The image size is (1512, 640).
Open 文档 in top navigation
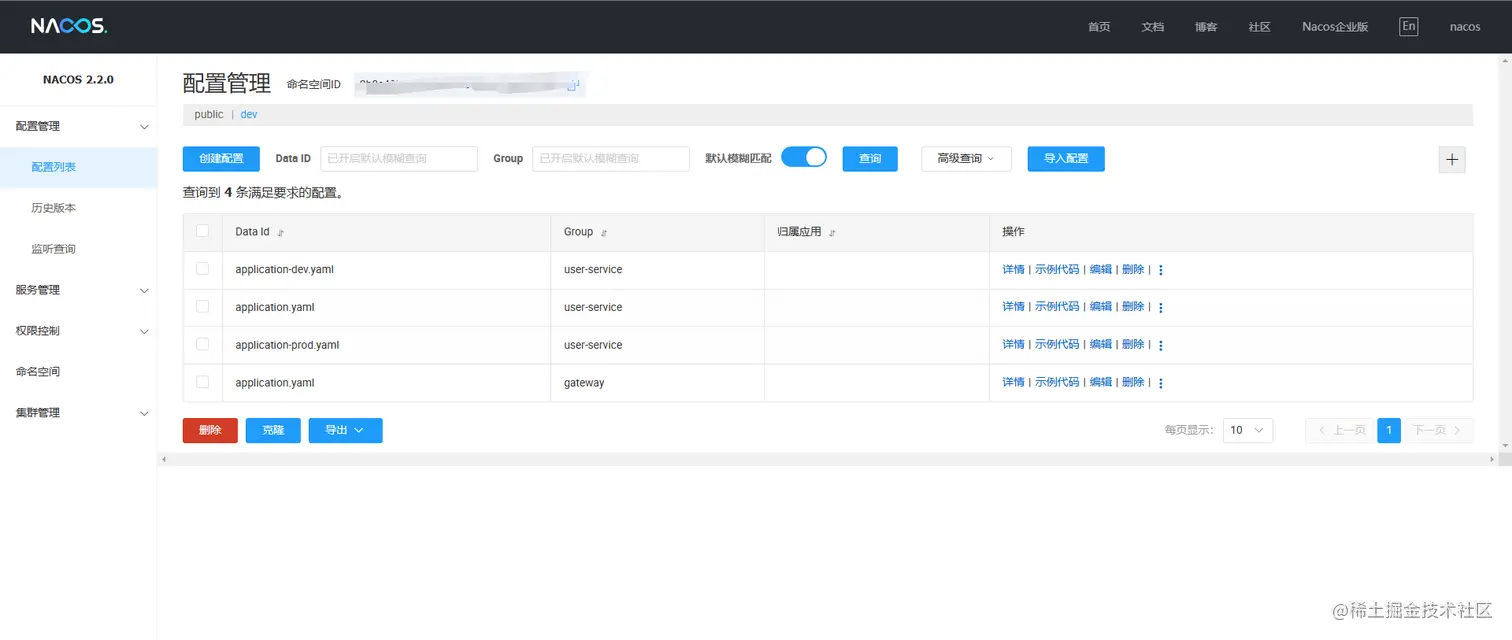point(1153,27)
